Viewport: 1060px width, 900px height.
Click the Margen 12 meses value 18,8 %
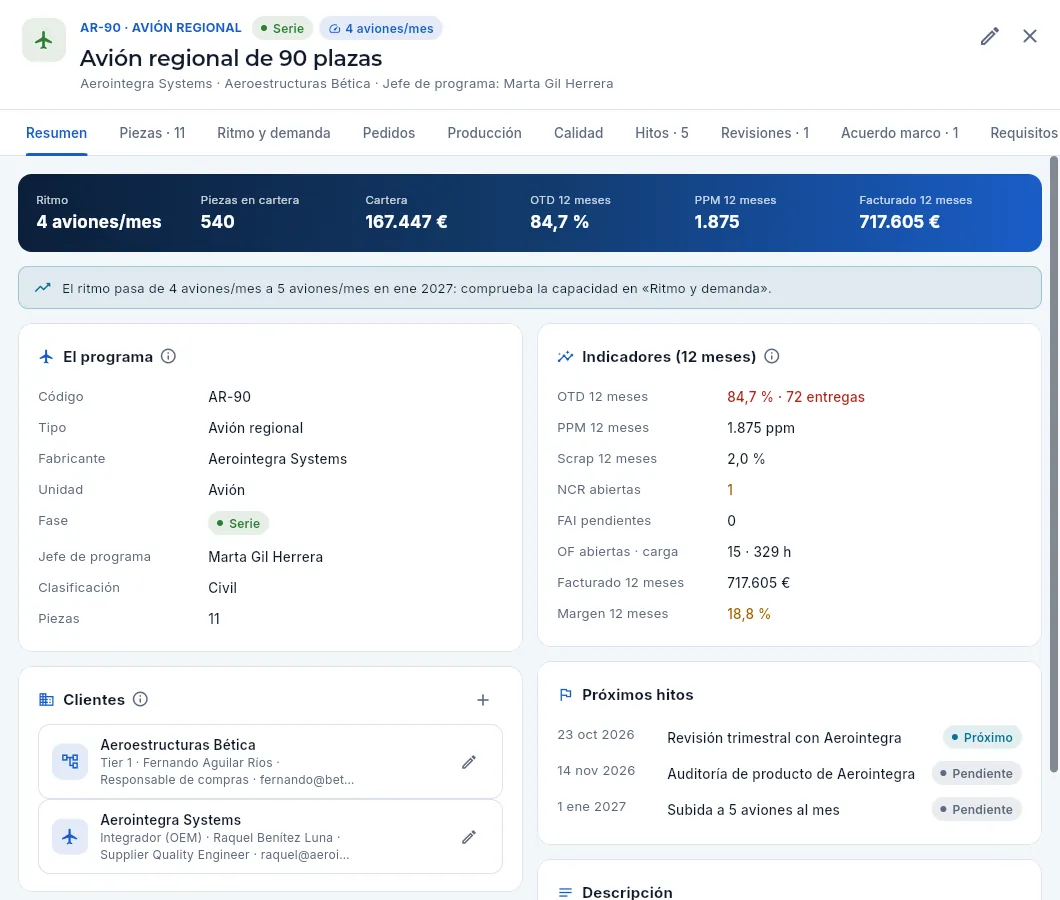click(748, 614)
